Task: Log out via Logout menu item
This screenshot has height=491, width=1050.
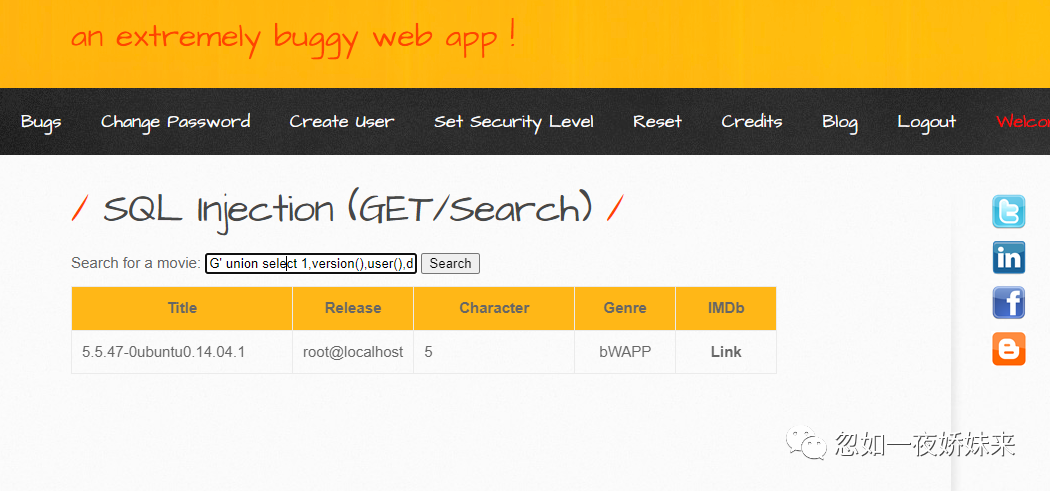Action: click(927, 123)
